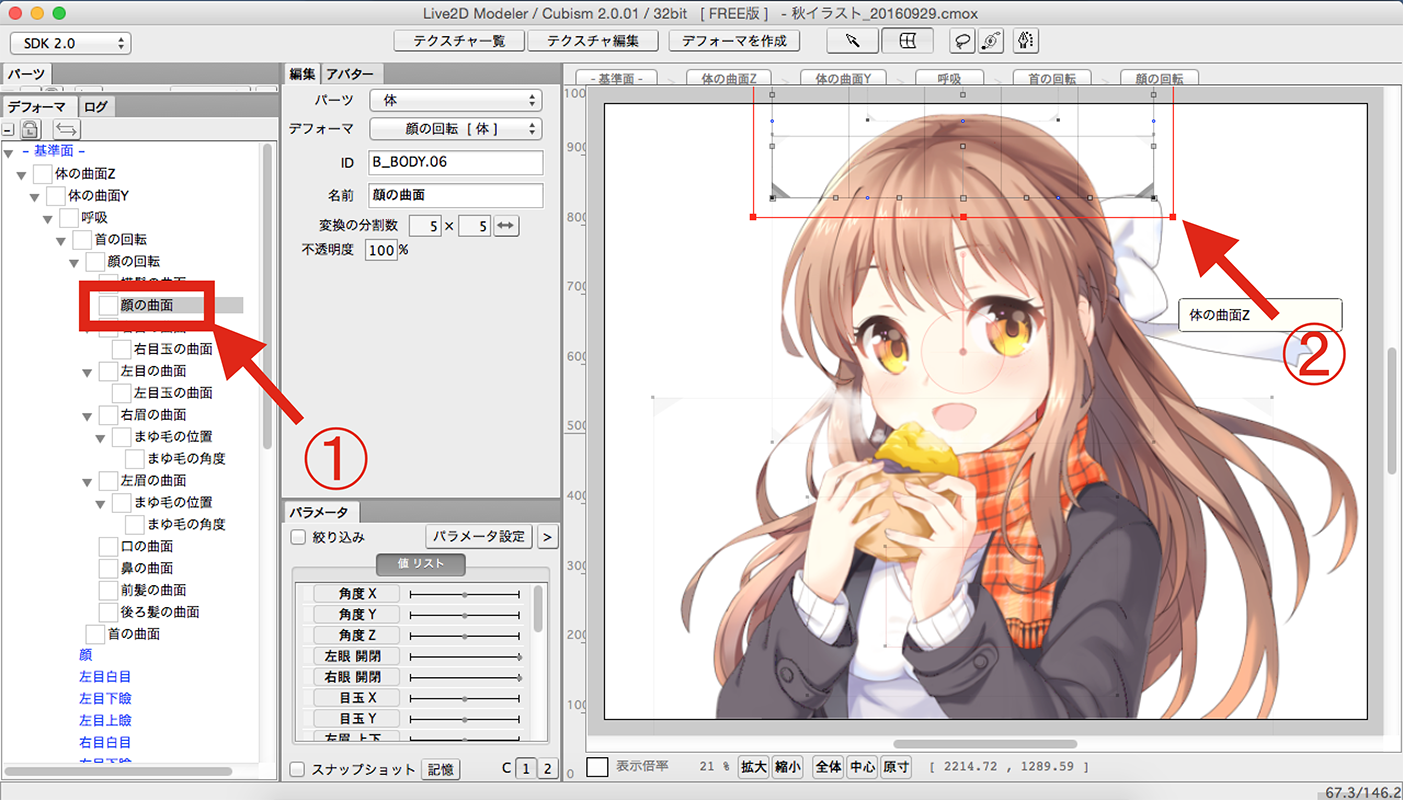Choose the lasso selection tool
The width and height of the screenshot is (1403, 800).
click(961, 41)
